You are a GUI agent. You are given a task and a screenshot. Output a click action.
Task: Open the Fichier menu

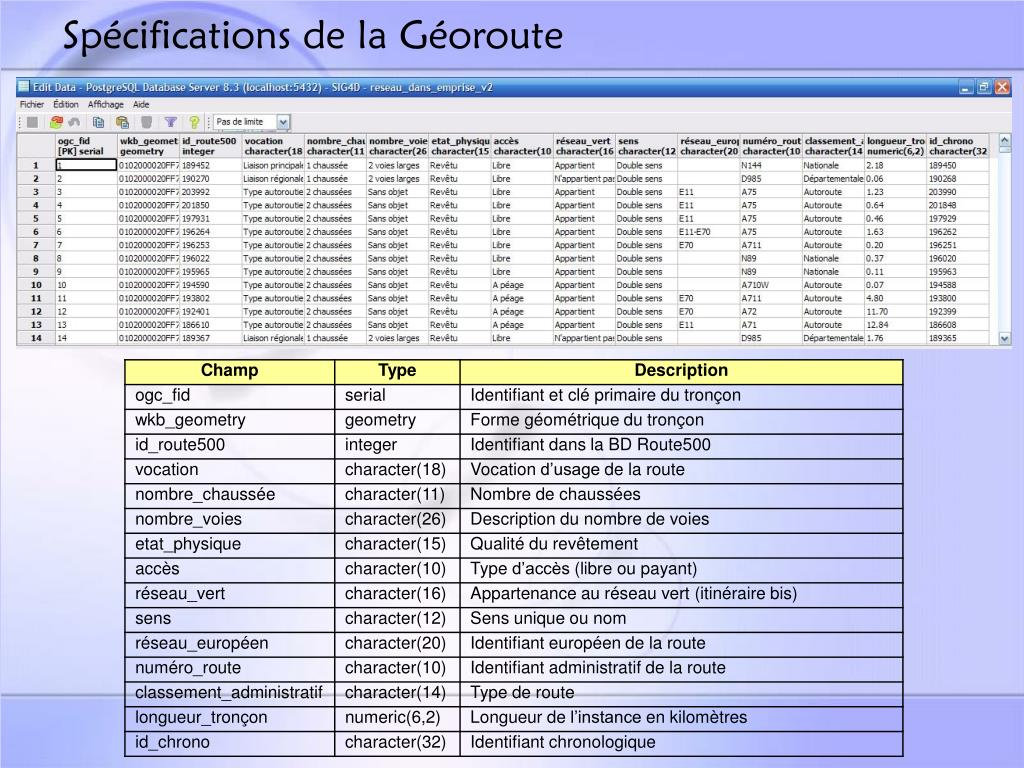tap(32, 104)
